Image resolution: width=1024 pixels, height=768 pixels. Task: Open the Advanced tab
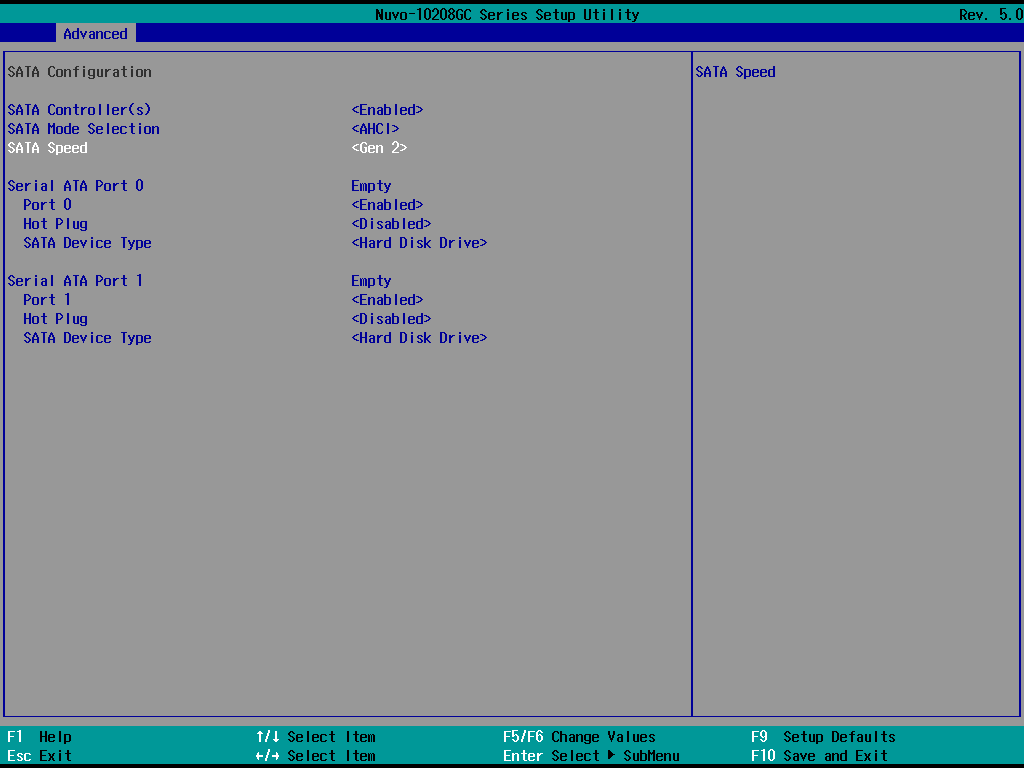(95, 34)
